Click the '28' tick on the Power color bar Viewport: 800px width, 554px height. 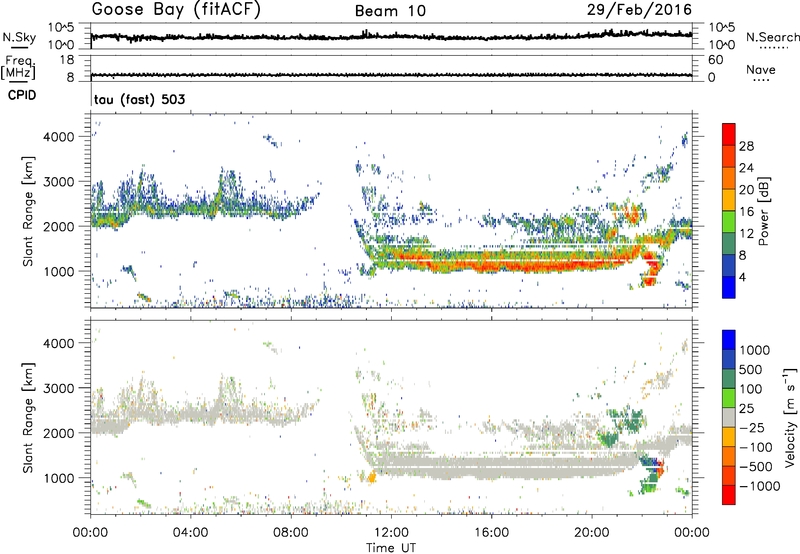(x=746, y=146)
